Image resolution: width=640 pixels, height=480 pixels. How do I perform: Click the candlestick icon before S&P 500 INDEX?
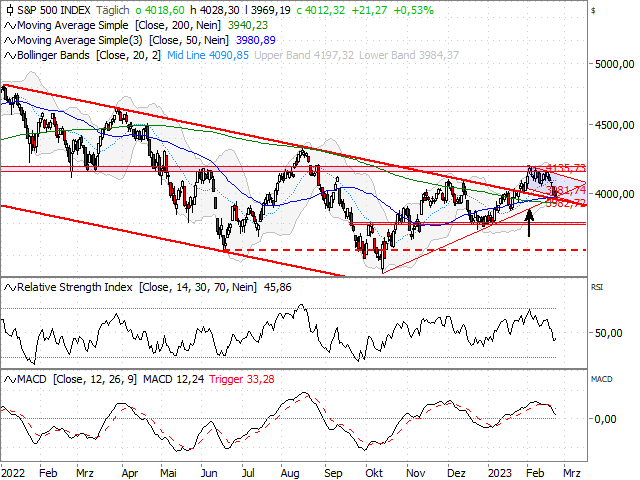coord(9,10)
